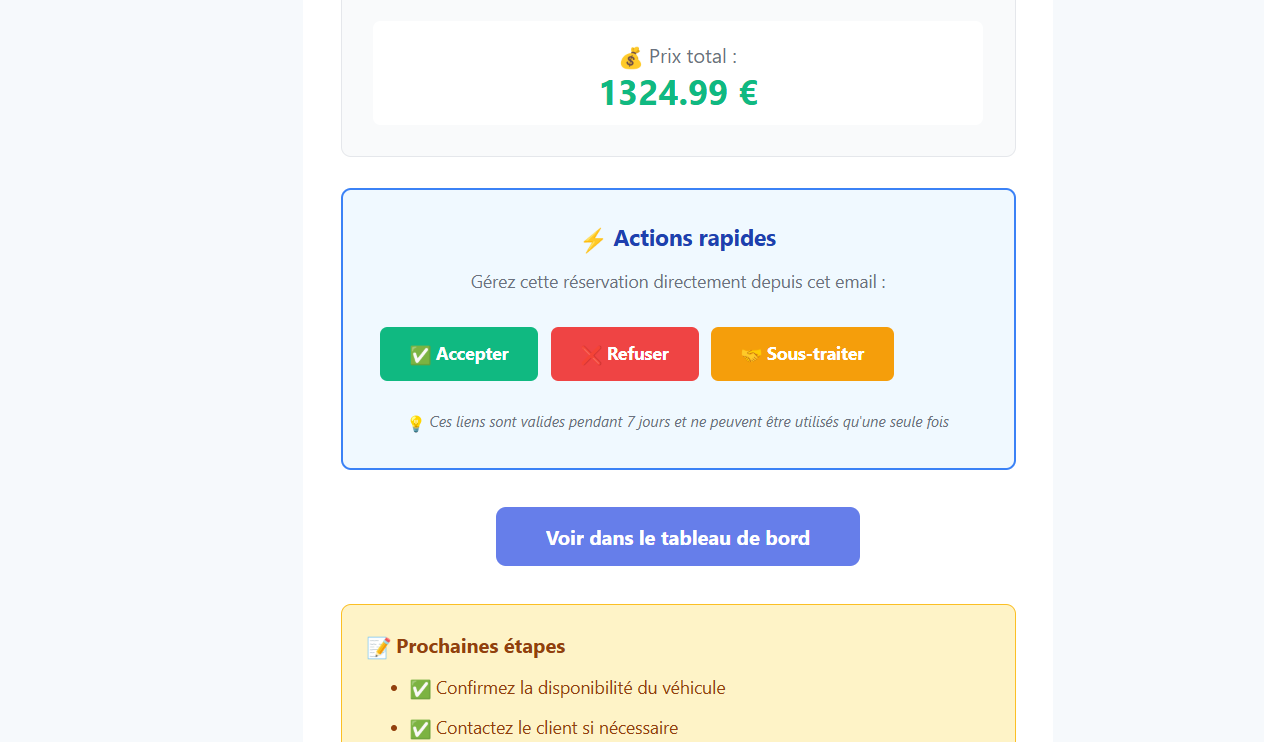Image resolution: width=1264 pixels, height=742 pixels.
Task: Click the handshake icon in Sous-traiter
Action: click(751, 355)
